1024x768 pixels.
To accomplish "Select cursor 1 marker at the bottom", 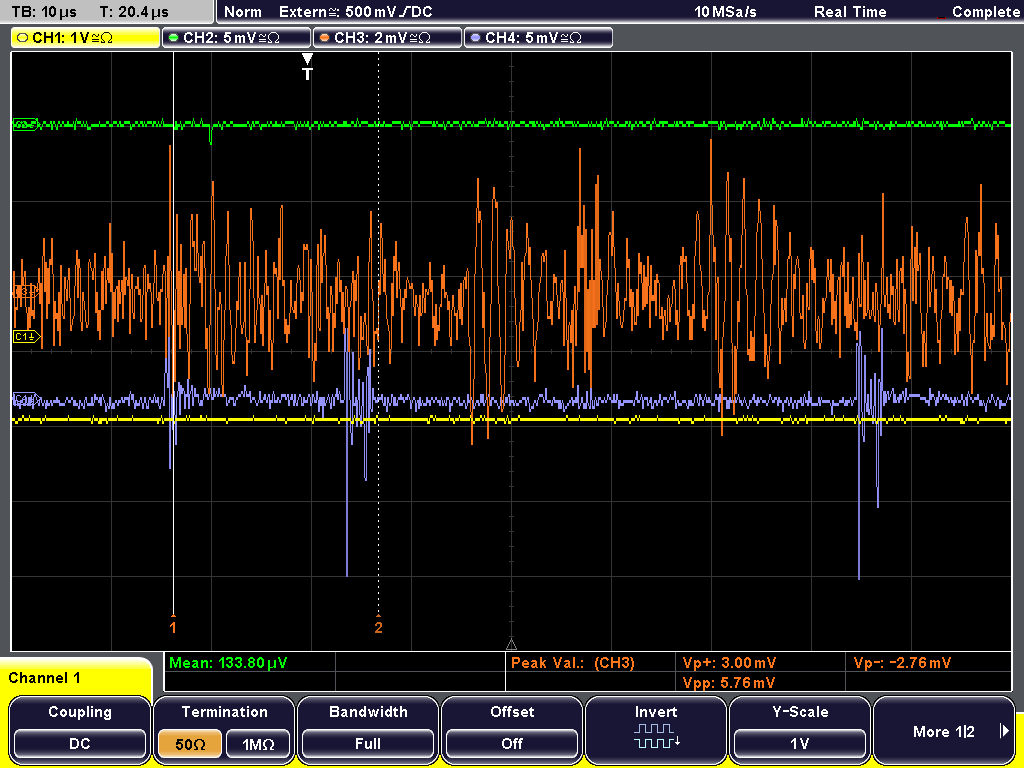I will click(x=173, y=624).
